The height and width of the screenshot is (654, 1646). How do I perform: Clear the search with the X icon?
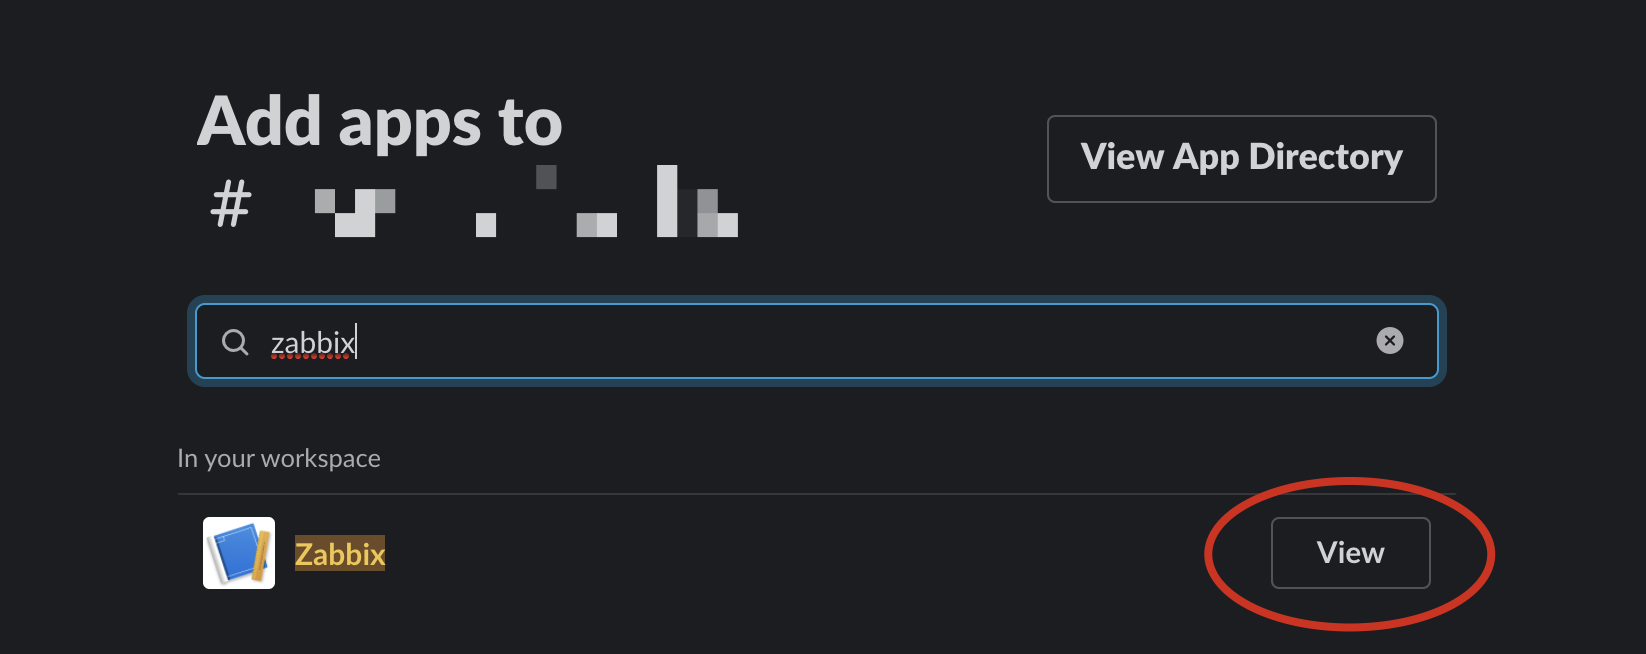[1389, 341]
